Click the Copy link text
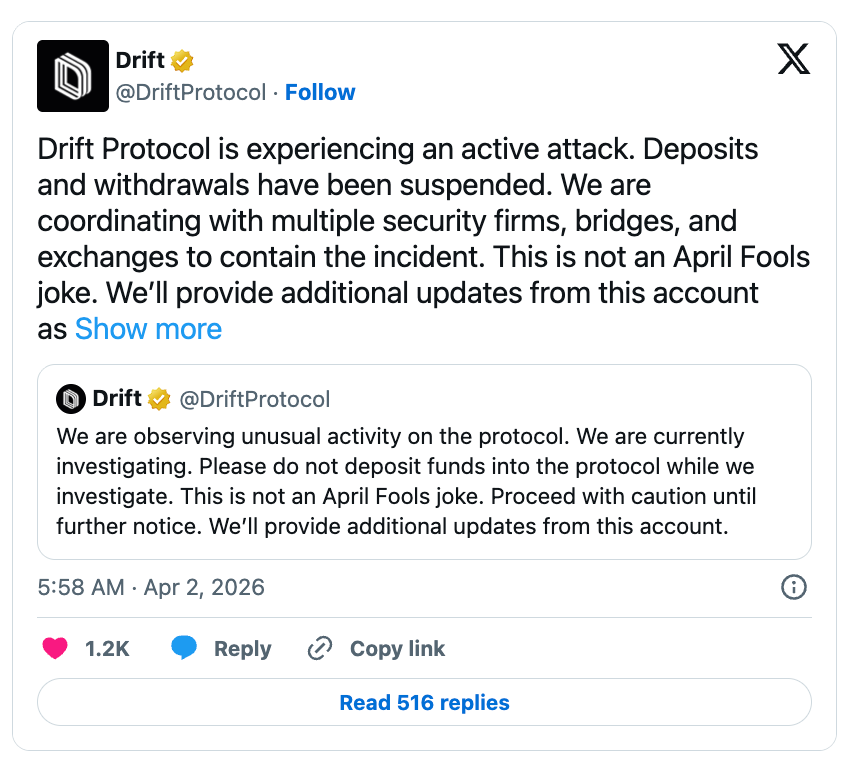The width and height of the screenshot is (850, 768). (397, 649)
